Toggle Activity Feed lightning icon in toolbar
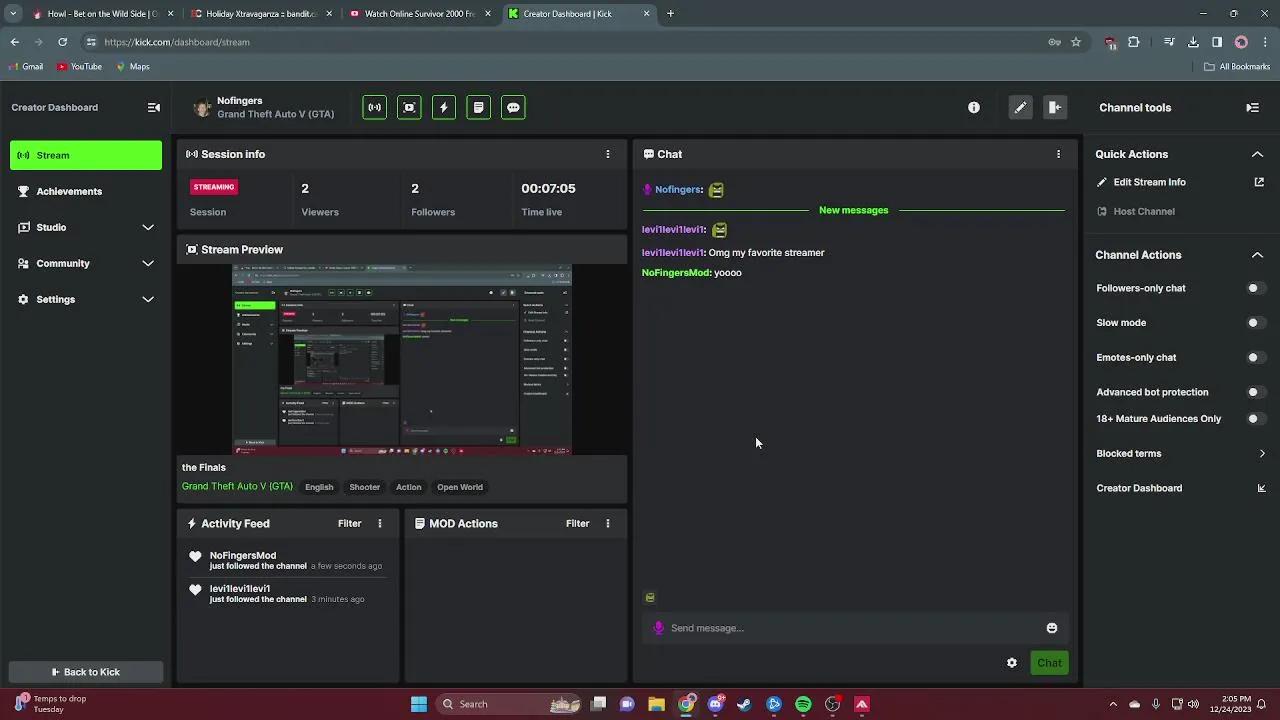 (x=444, y=107)
